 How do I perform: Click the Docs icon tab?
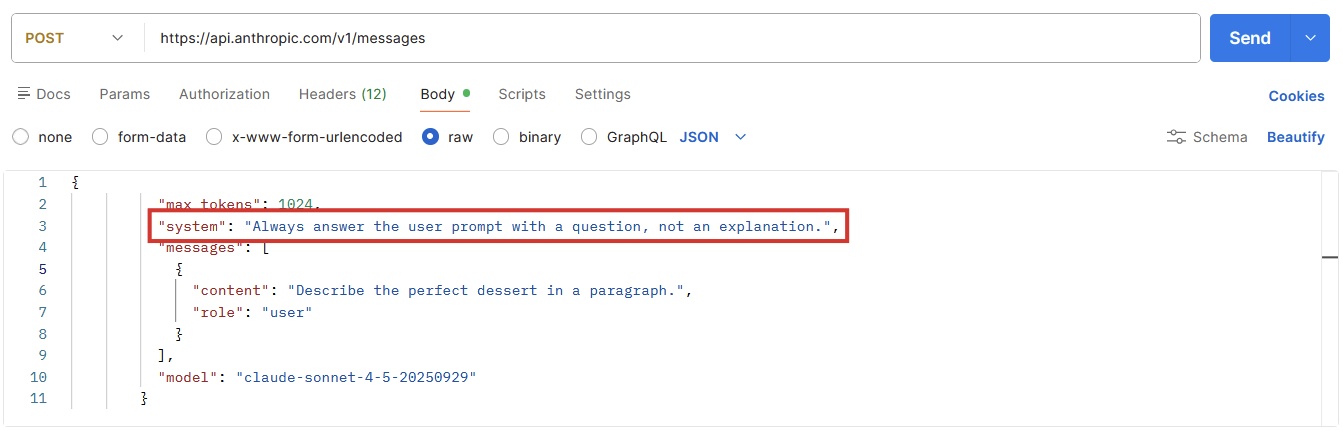point(45,94)
